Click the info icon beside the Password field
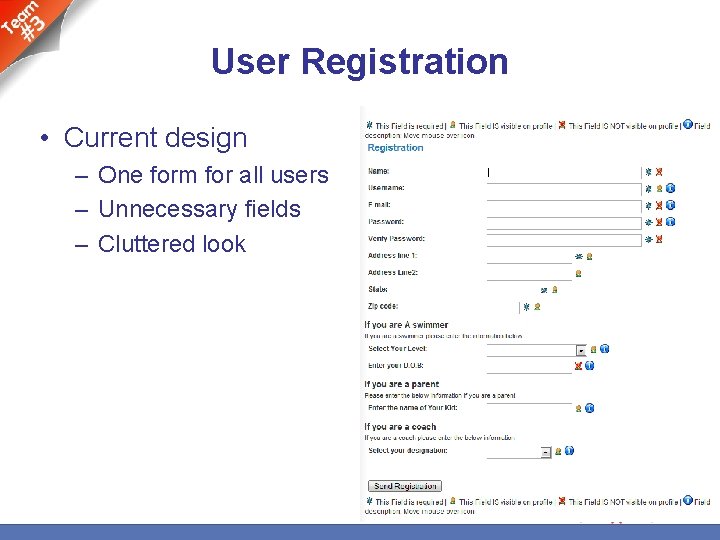This screenshot has width=720, height=540. click(x=670, y=222)
